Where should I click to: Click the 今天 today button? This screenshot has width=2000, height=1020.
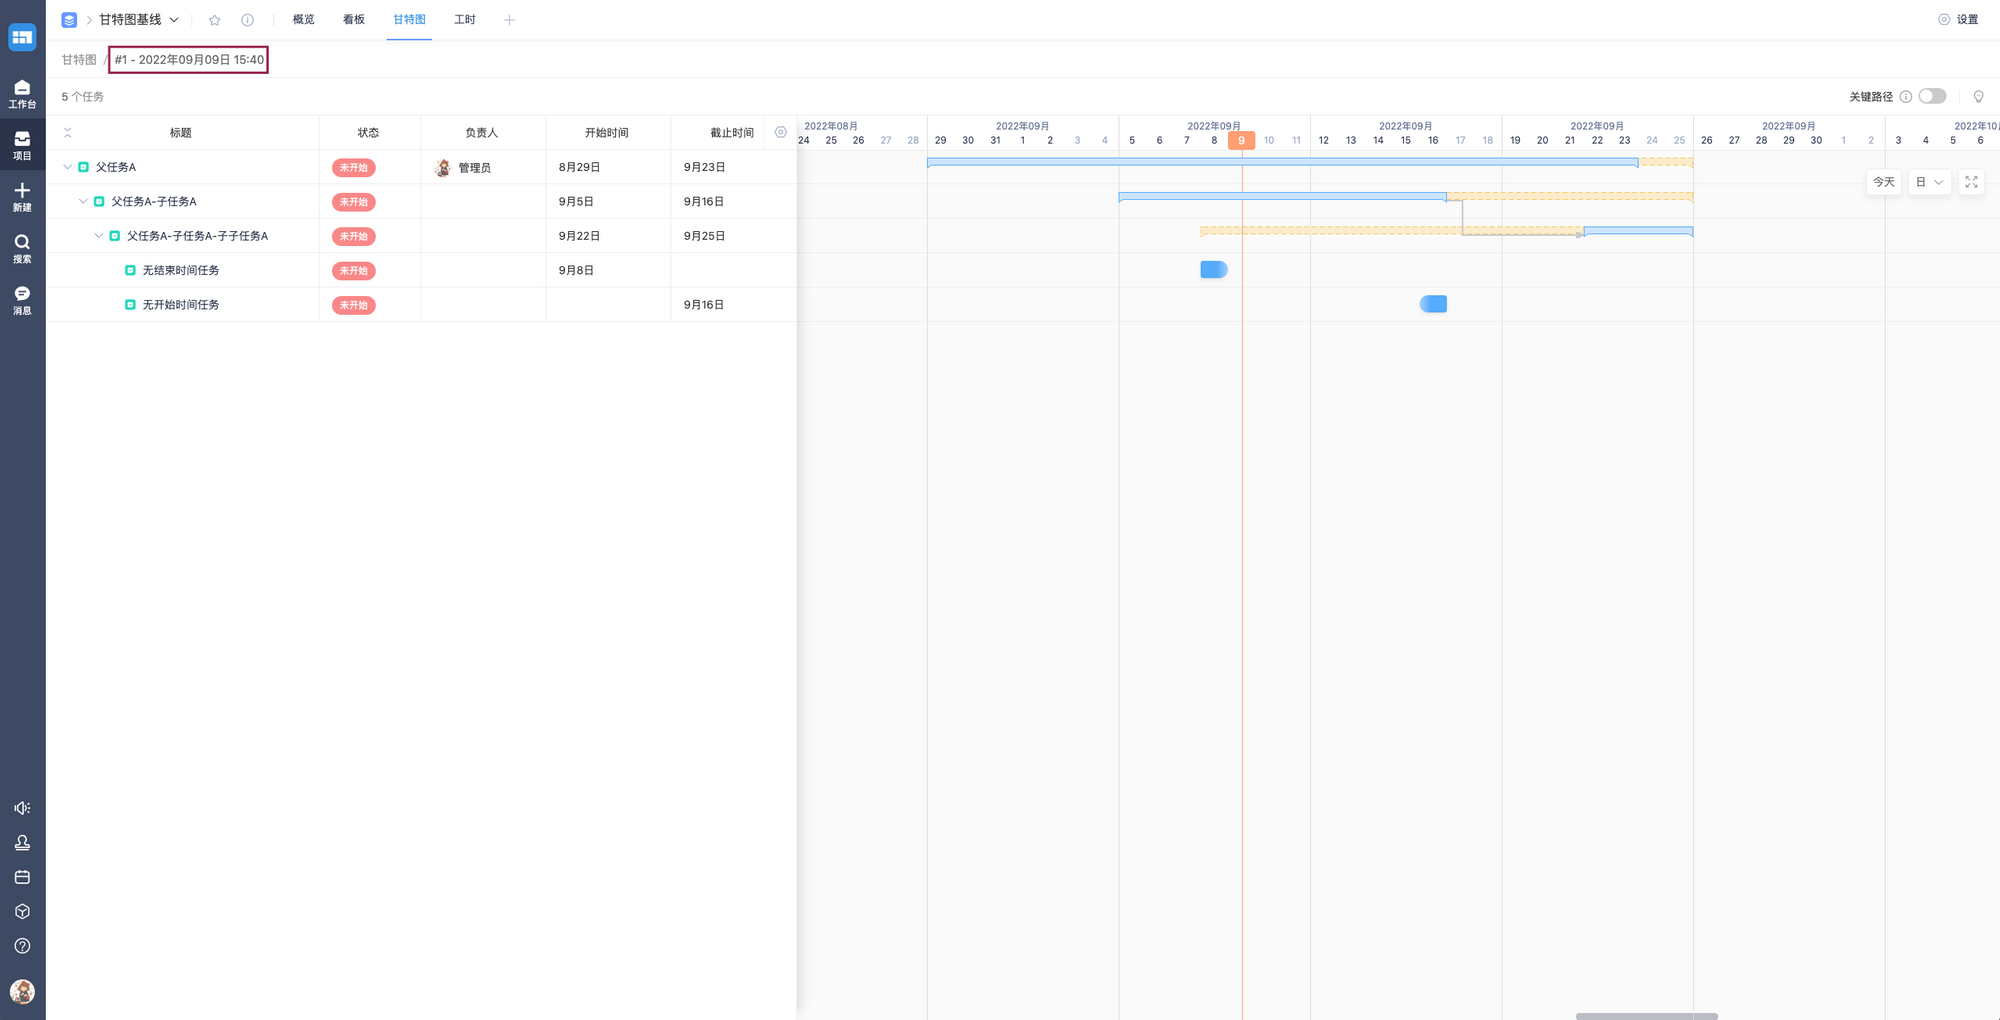tap(1884, 182)
